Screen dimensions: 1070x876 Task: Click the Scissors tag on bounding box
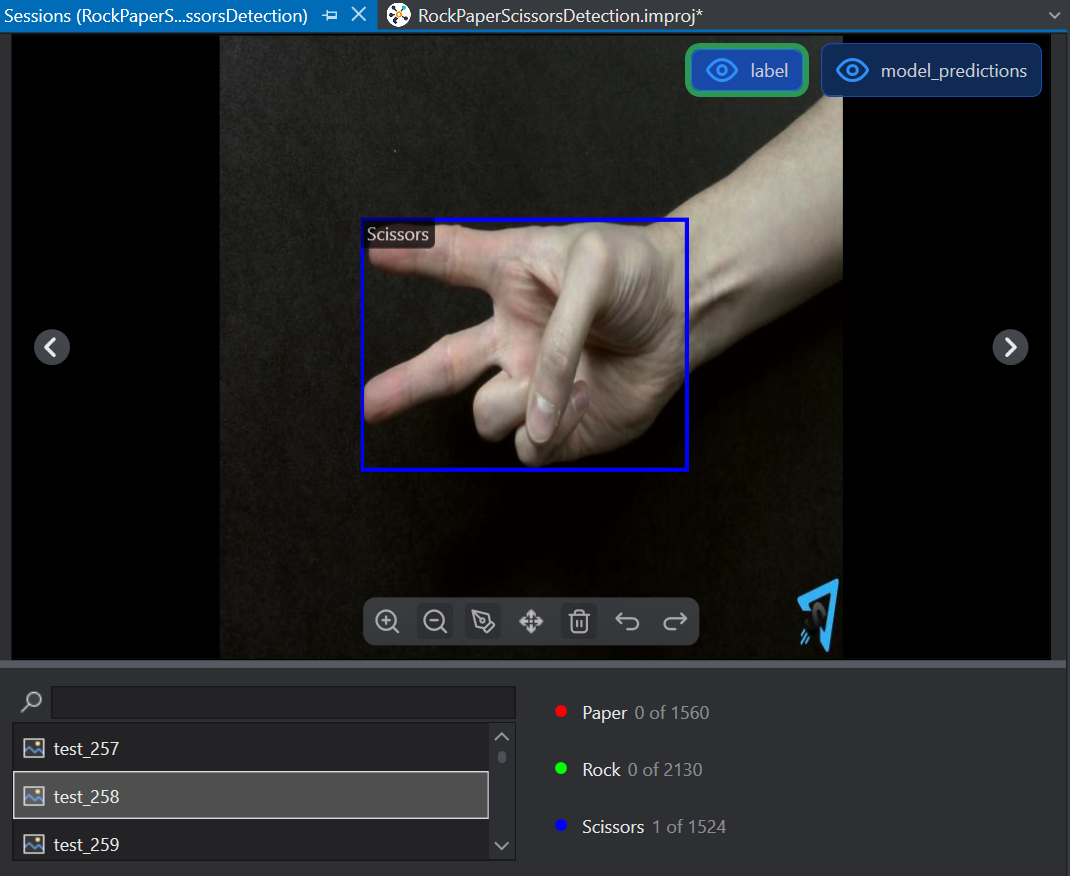click(x=398, y=234)
